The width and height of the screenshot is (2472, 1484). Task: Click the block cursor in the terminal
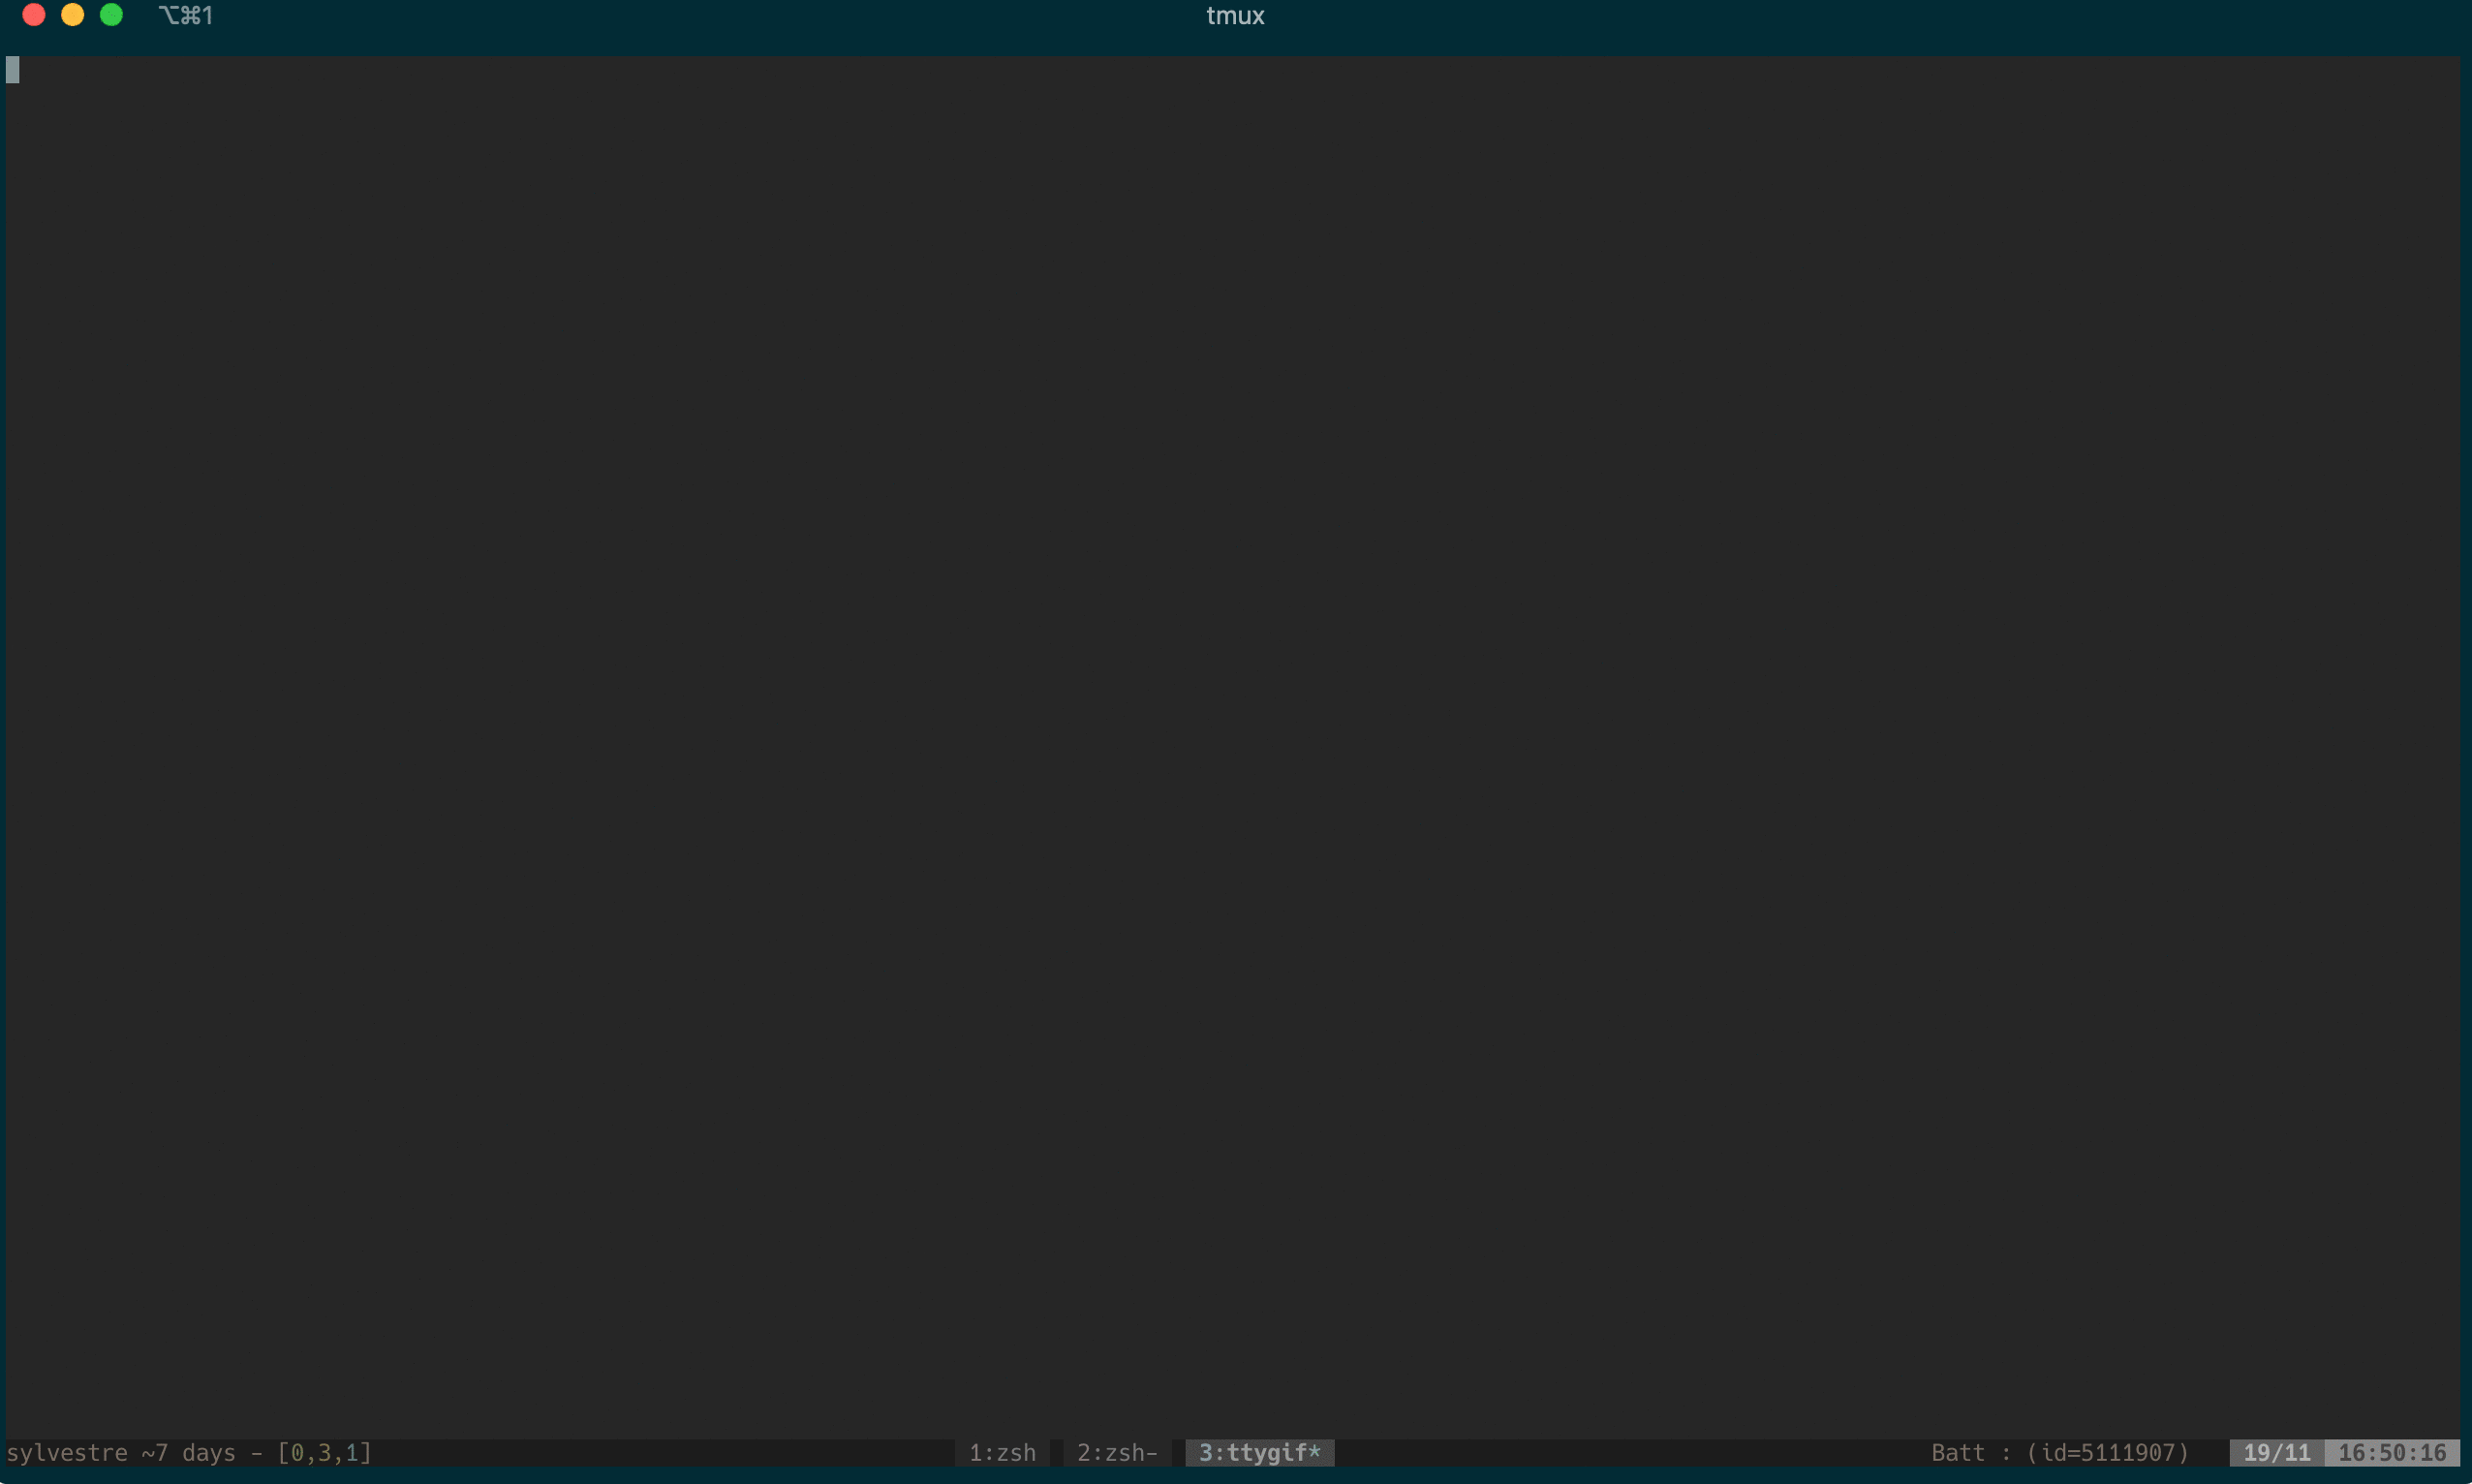point(13,69)
